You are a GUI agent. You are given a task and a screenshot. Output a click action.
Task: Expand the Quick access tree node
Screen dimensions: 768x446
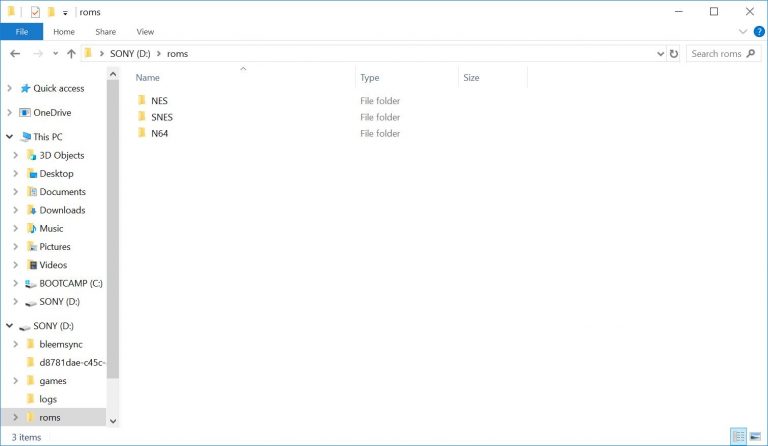10,88
